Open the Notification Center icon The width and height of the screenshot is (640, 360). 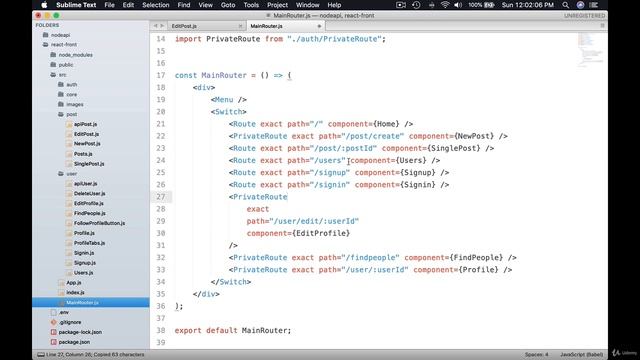coord(594,5)
